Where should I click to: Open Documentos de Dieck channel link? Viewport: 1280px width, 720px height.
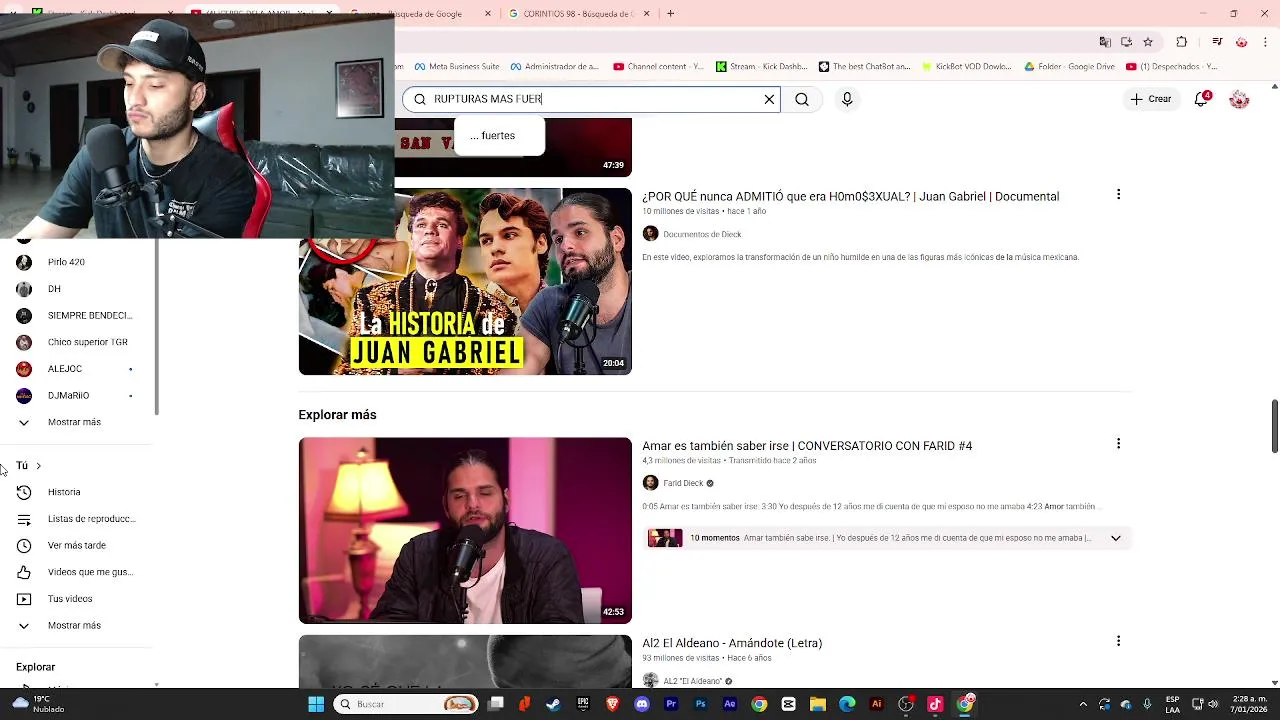pos(702,234)
